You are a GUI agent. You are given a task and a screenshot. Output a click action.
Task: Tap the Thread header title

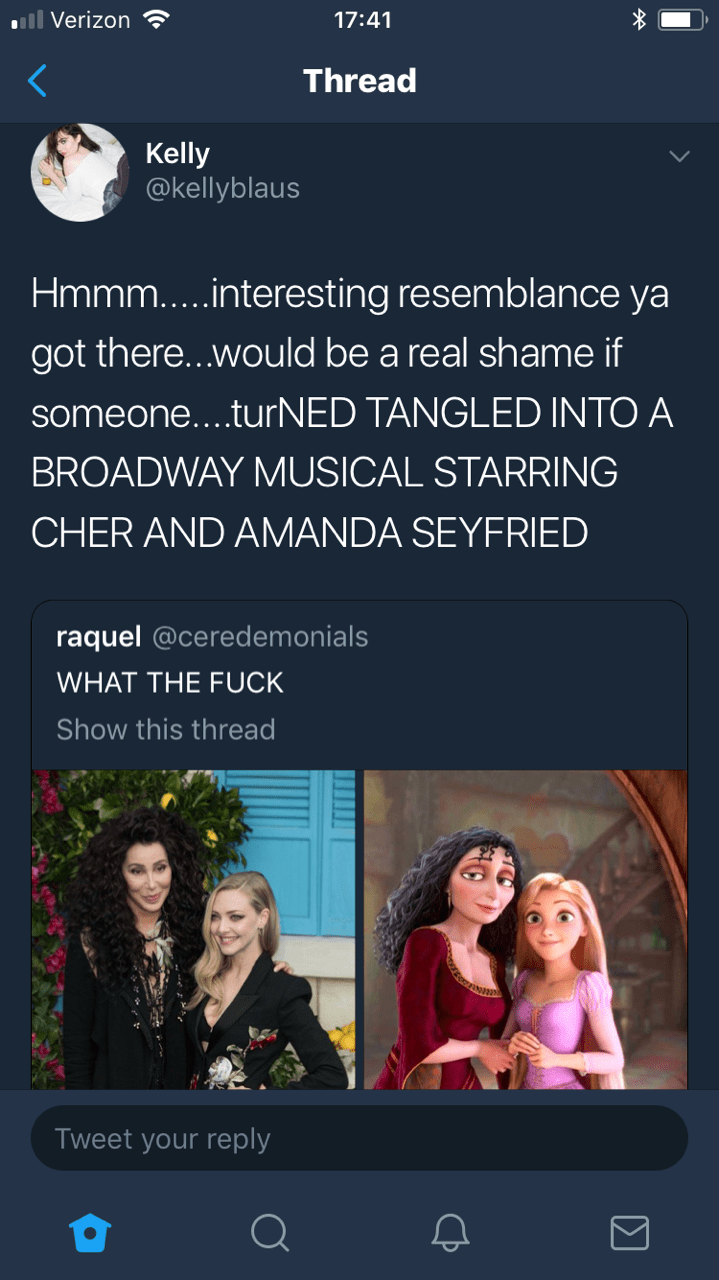pos(359,80)
